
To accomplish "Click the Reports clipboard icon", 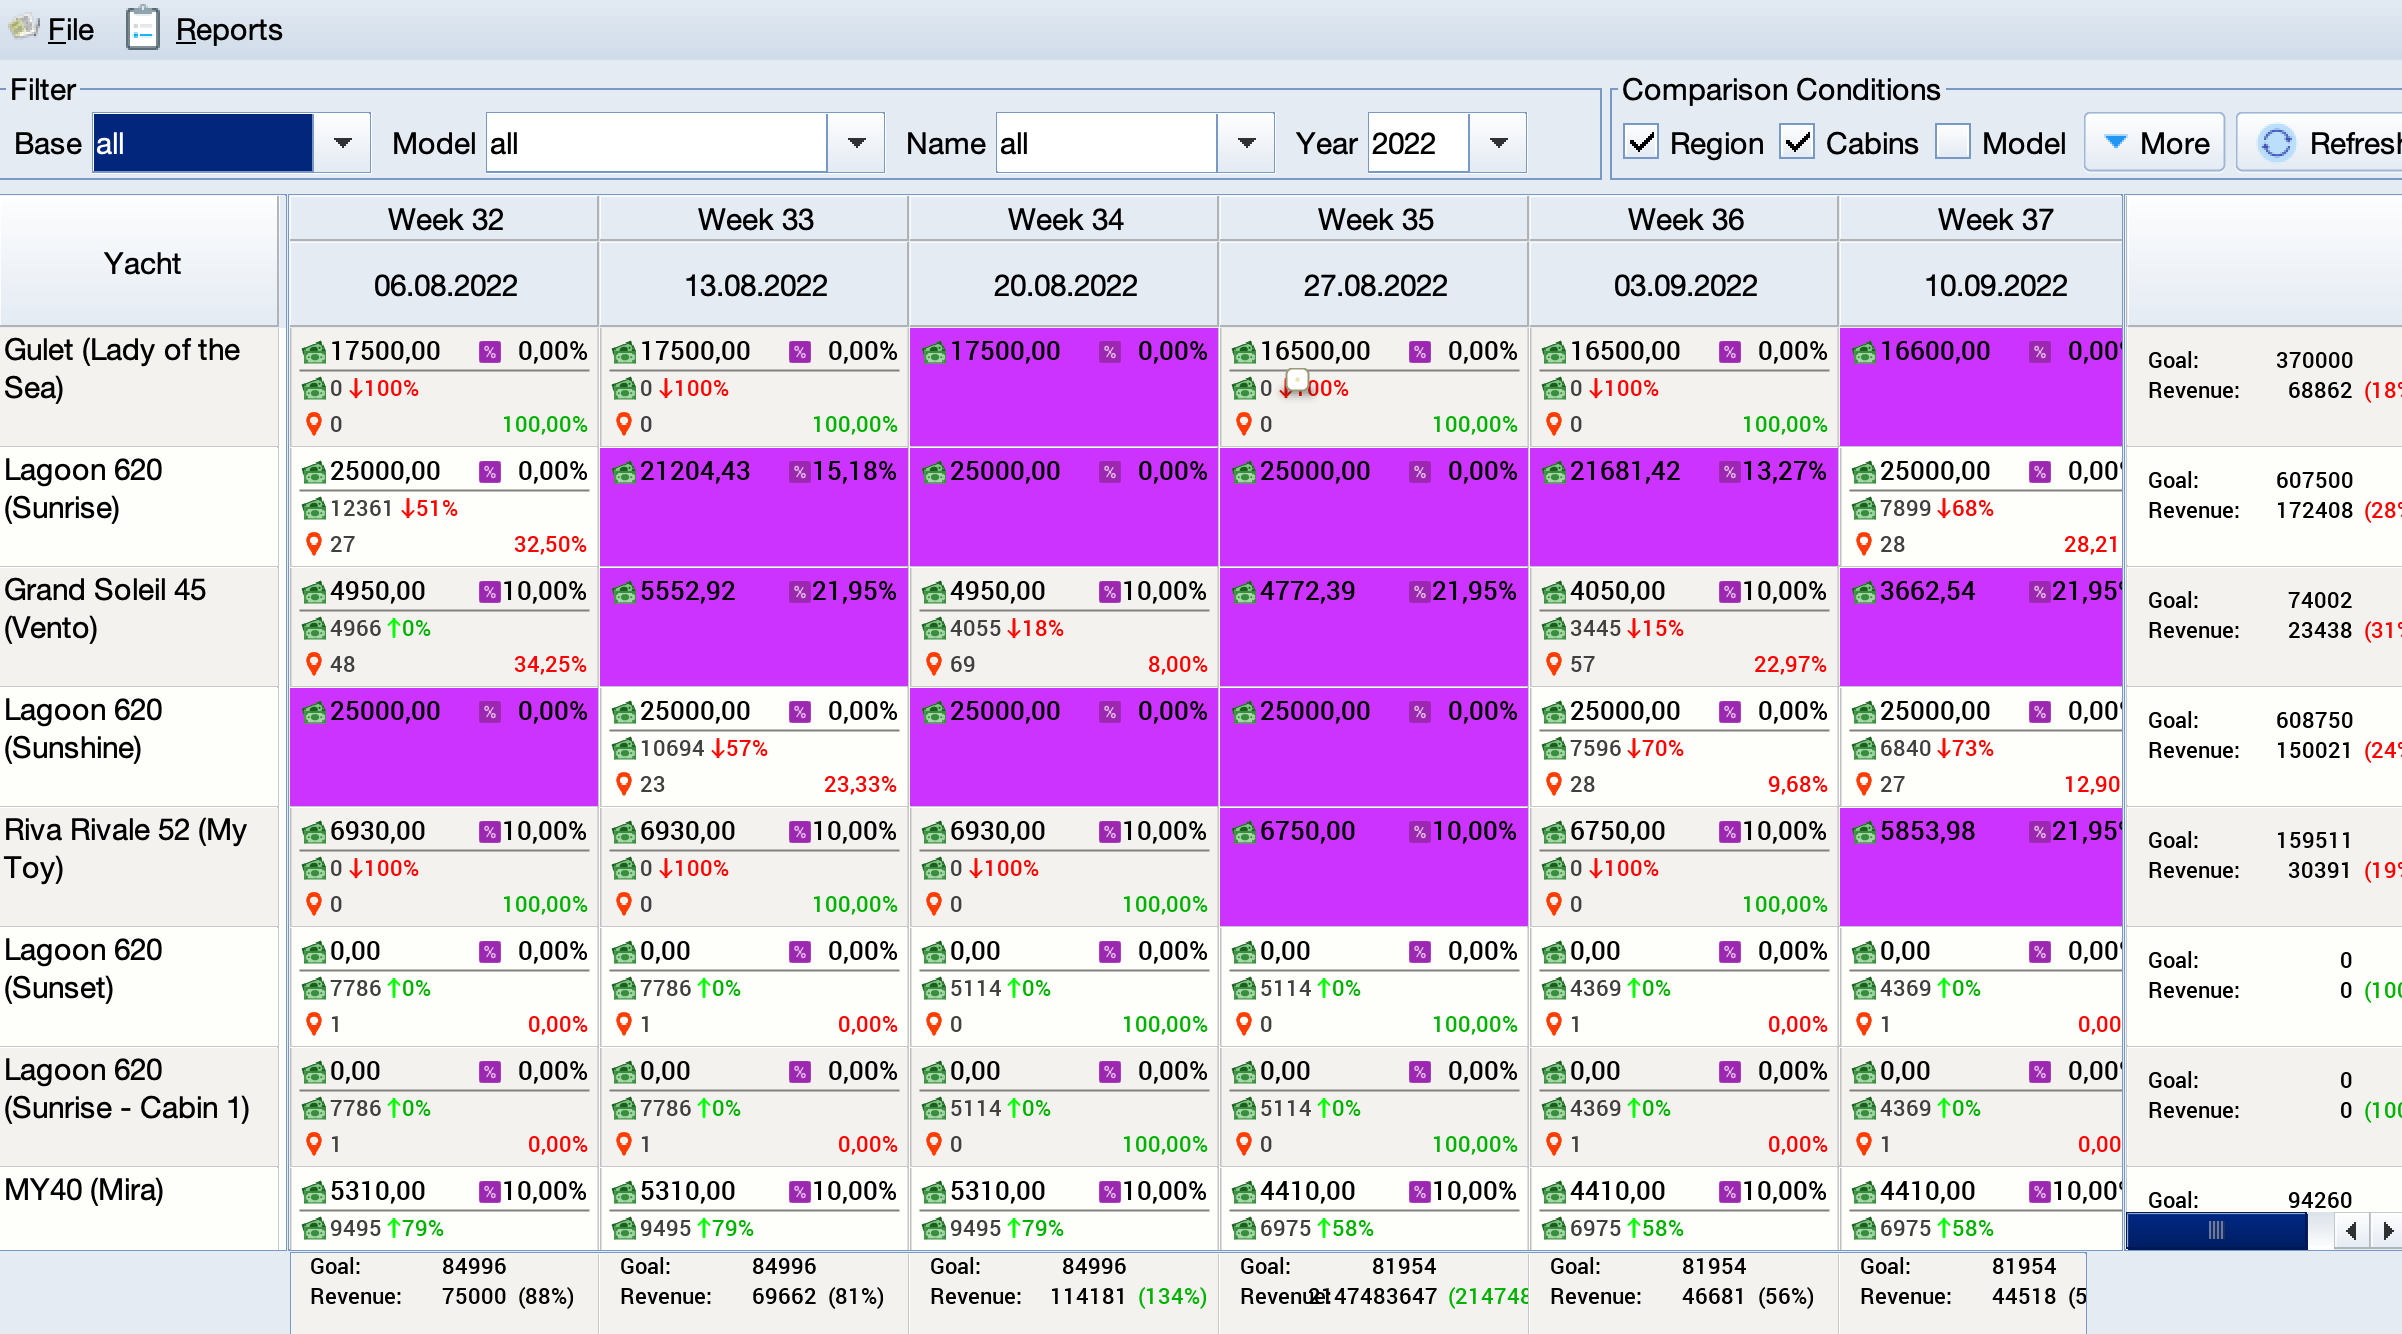I will tap(142, 29).
